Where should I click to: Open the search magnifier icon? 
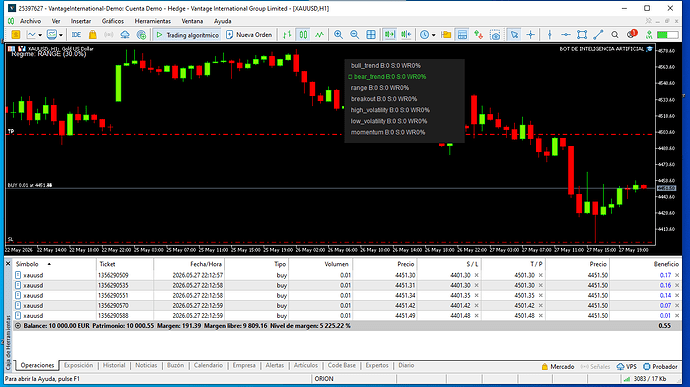tap(615, 34)
